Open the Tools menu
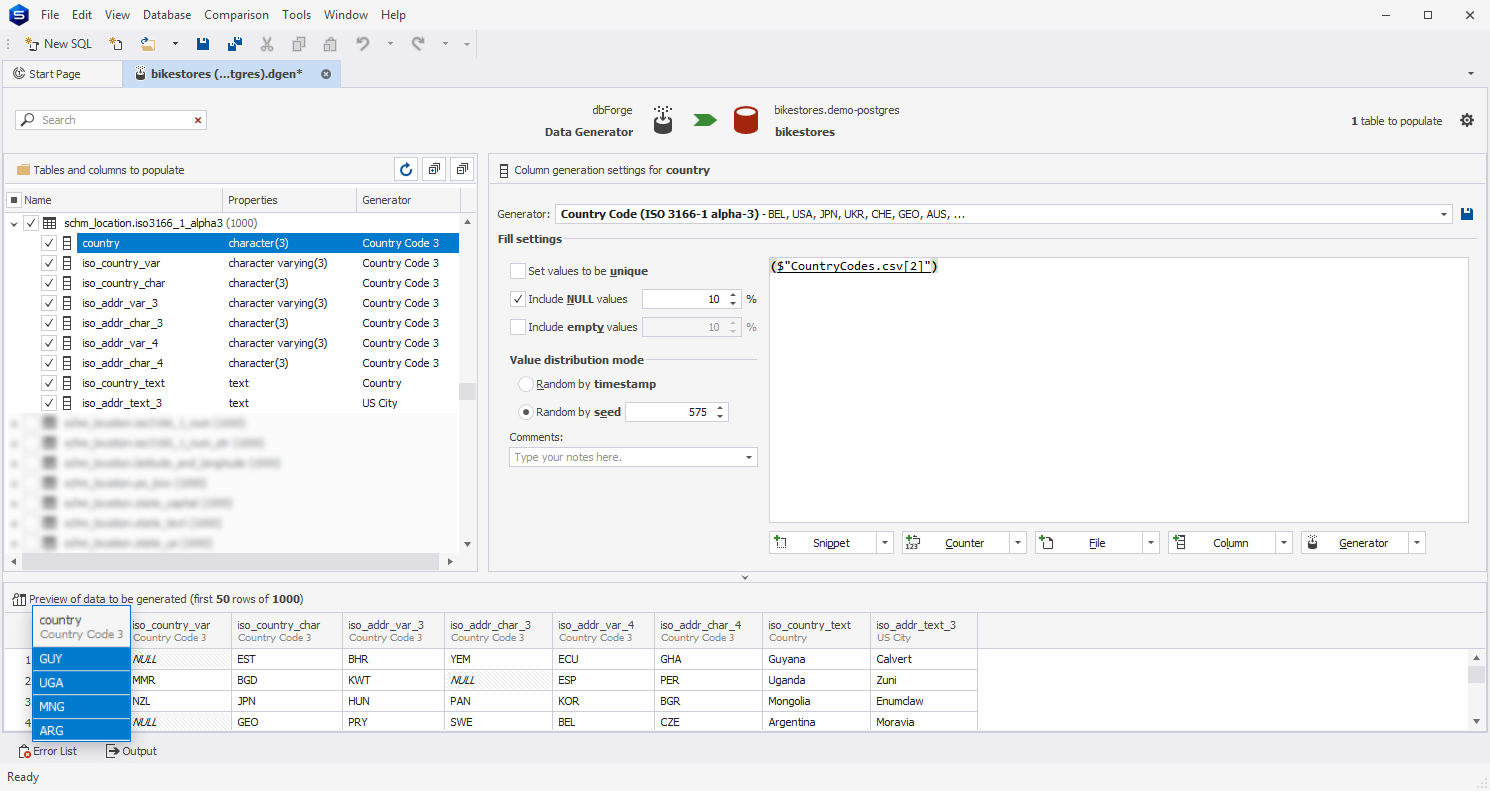 pos(296,15)
